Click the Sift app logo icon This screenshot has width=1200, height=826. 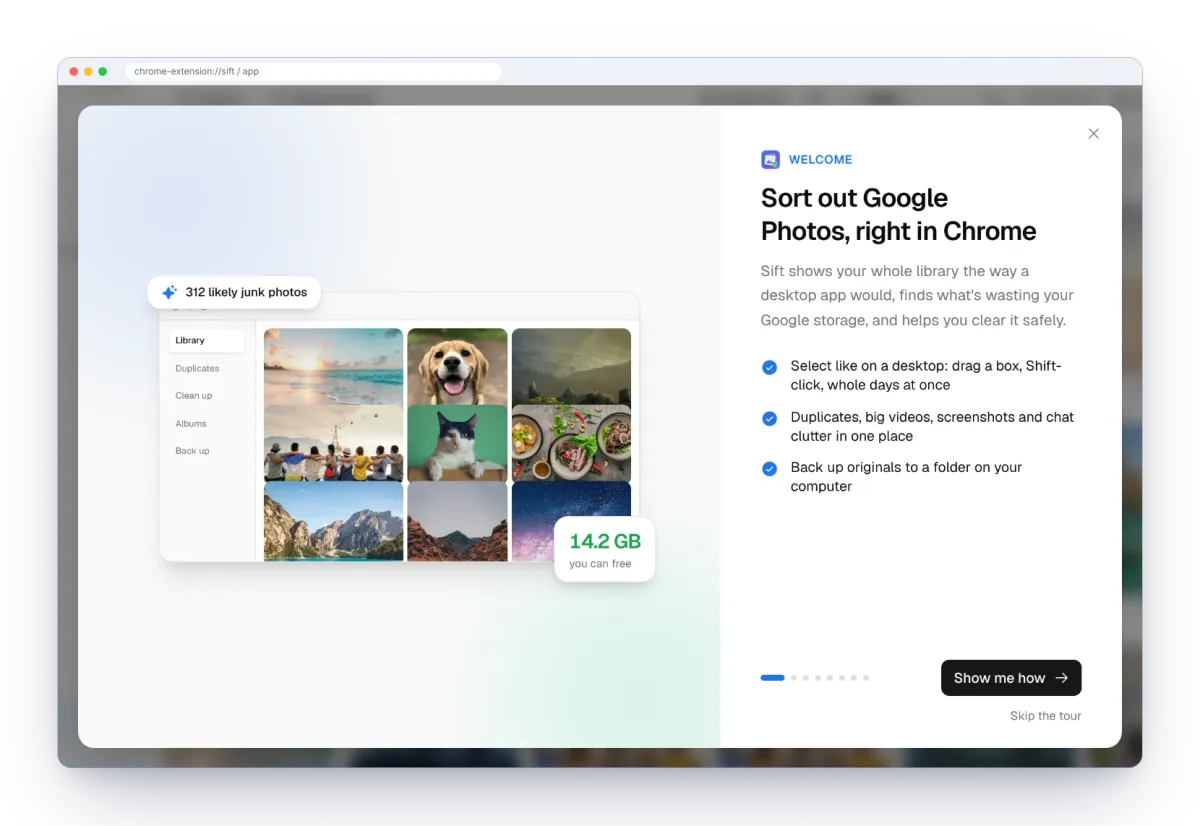770,159
